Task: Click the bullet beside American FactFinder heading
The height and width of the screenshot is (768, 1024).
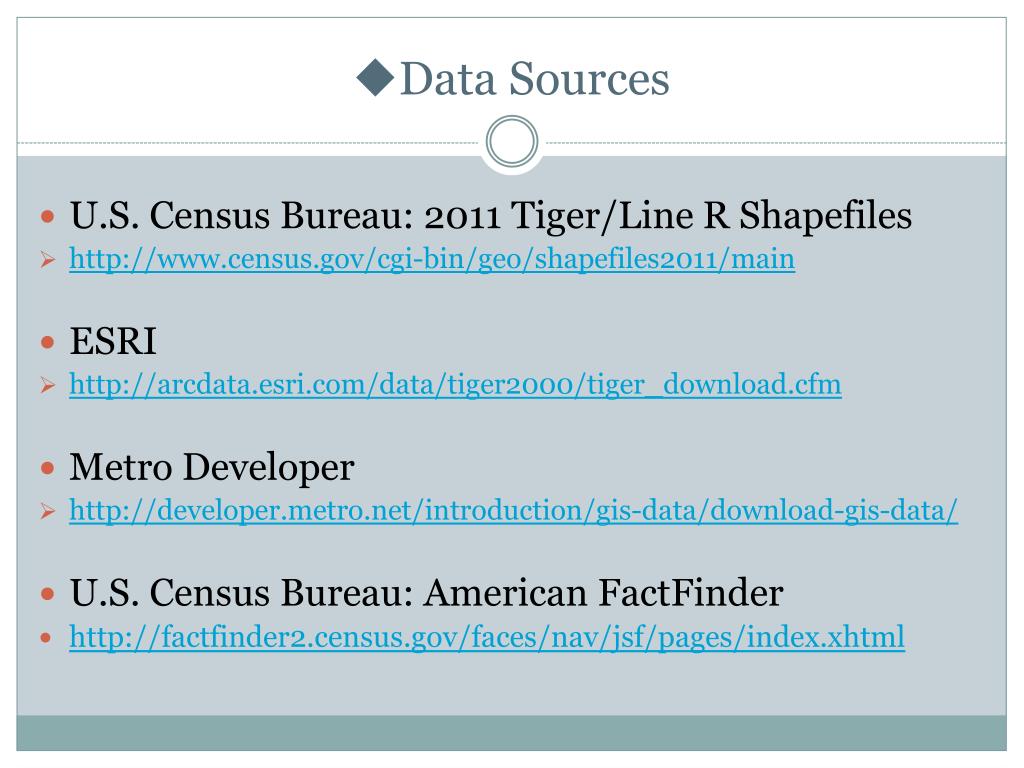Action: 47,594
